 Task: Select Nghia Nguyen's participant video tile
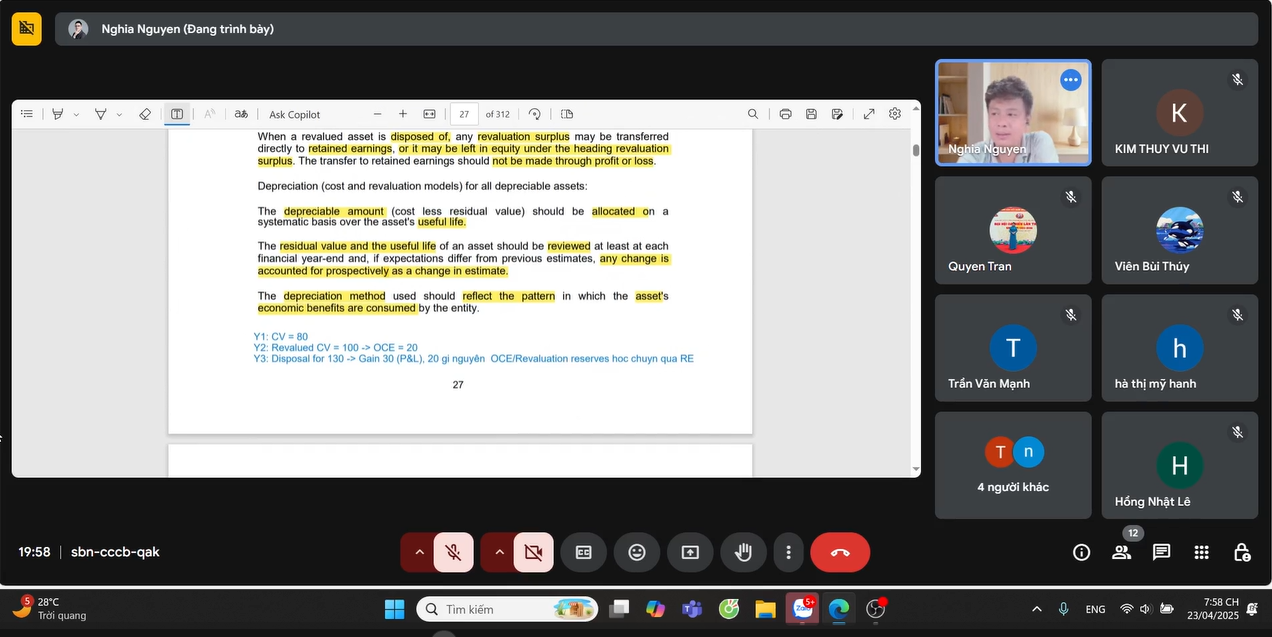1013,112
